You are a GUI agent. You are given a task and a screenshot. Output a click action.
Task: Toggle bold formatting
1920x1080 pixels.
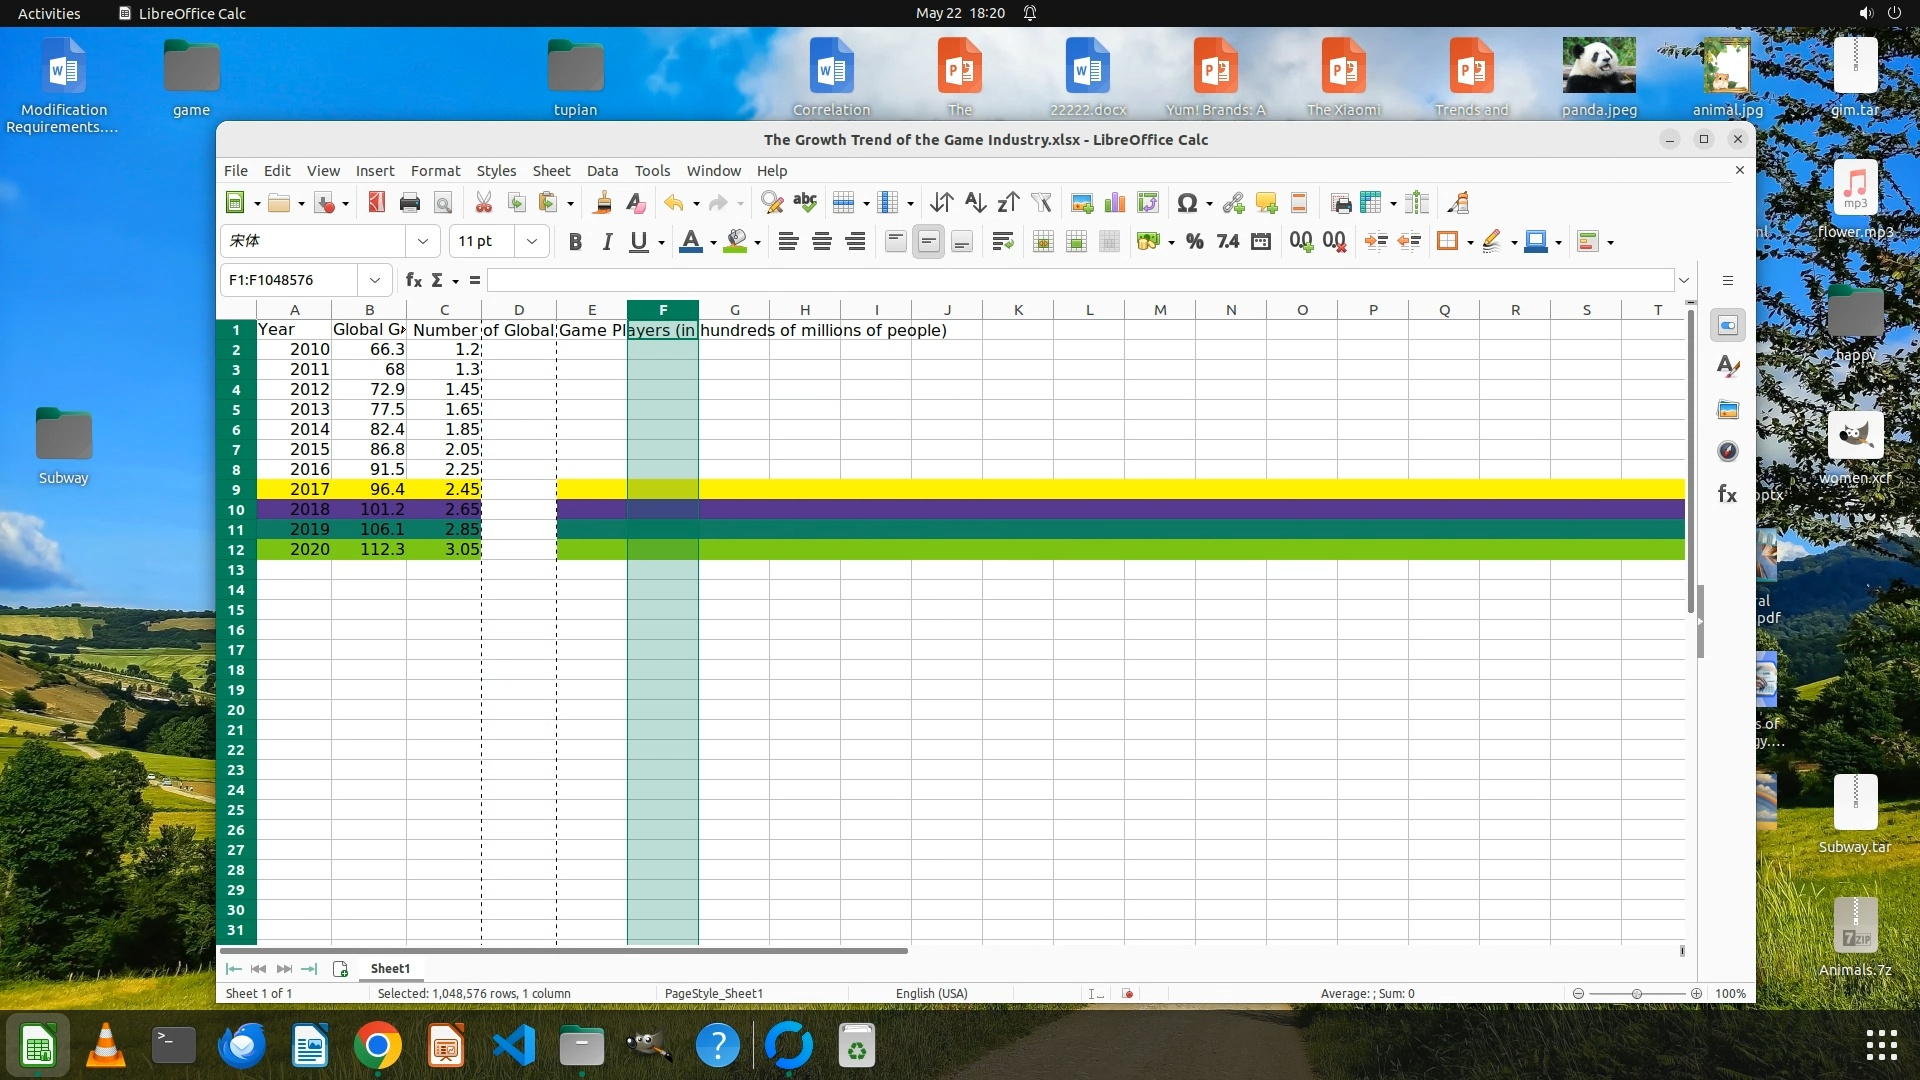coord(575,241)
